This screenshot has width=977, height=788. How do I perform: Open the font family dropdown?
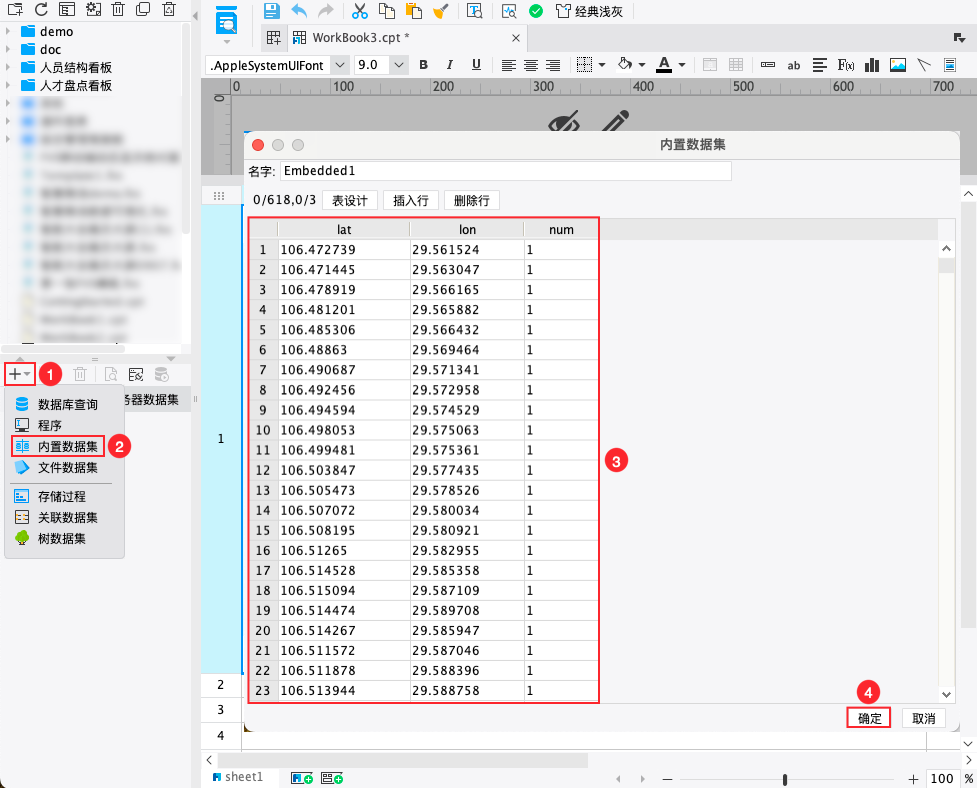[x=340, y=65]
